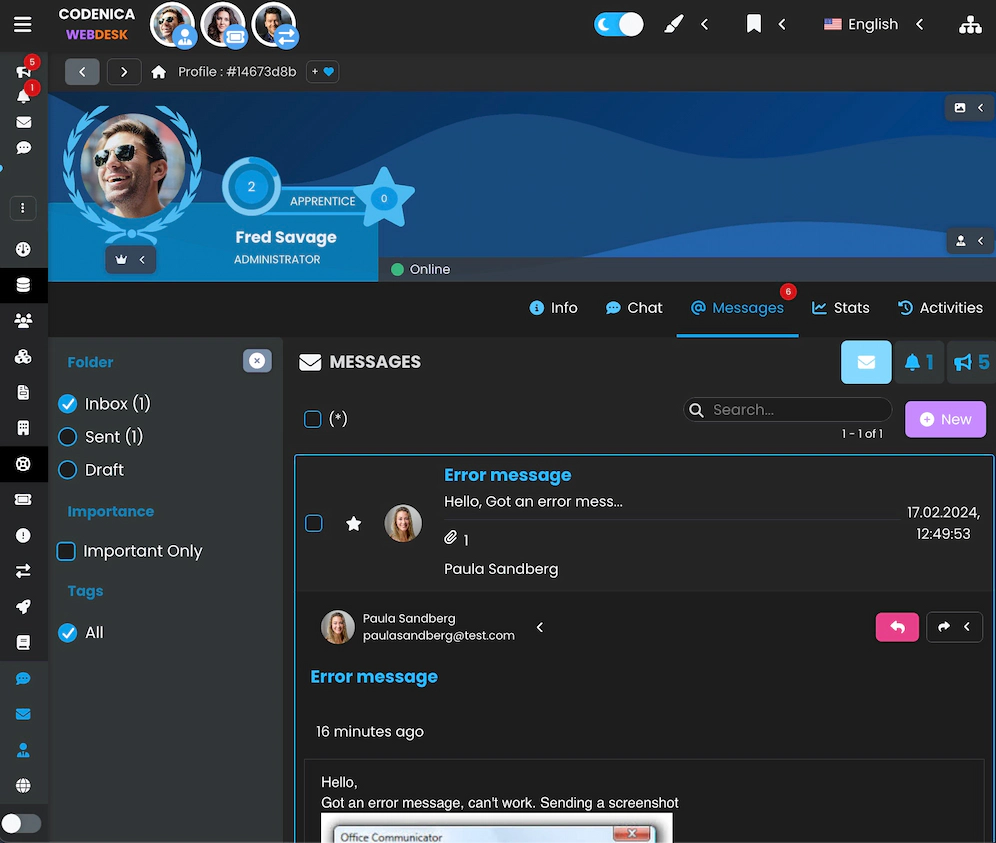Click the New message button
Screen dimensions: 996x843
coord(945,419)
